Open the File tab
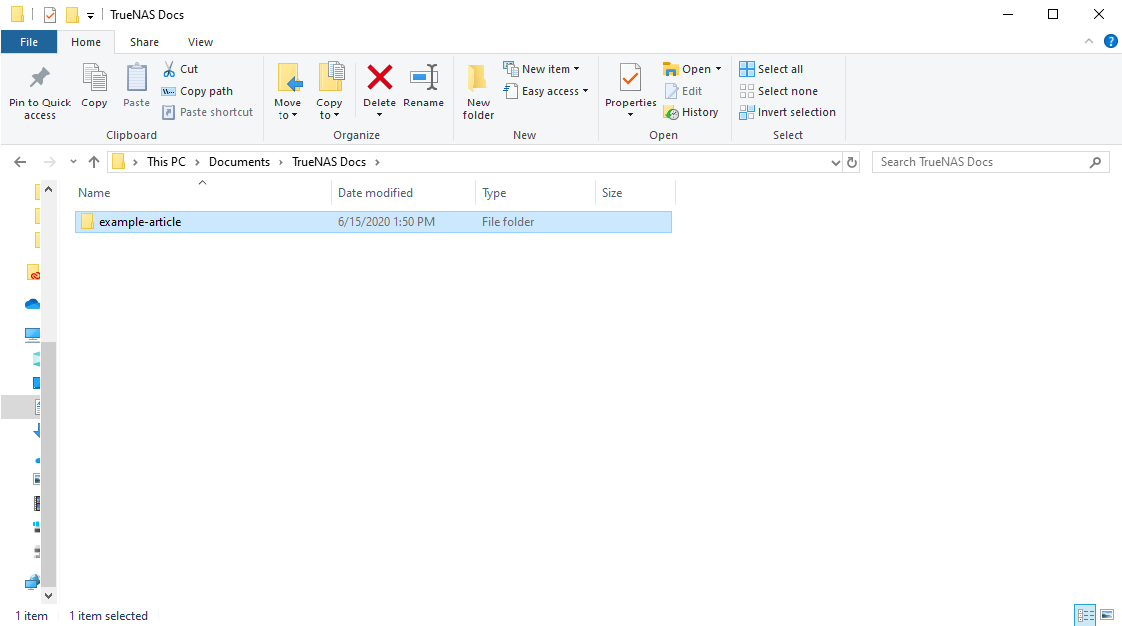Screen dimensions: 1122x626 29,42
